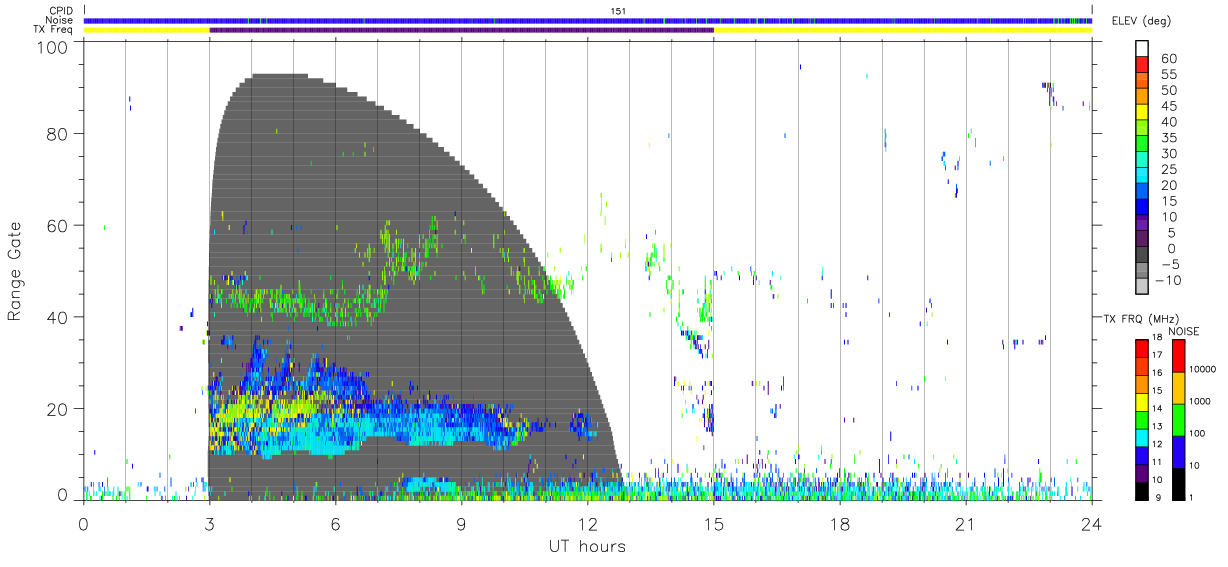The image size is (1228, 567).
Task: Click the 55 tick label on the ELEV colorbar
Action: pyautogui.click(x=1169, y=74)
